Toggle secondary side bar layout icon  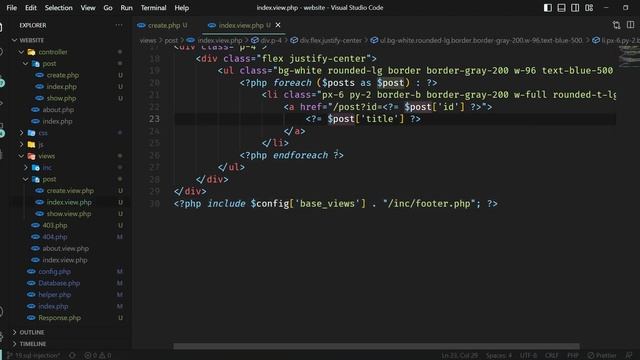point(575,8)
